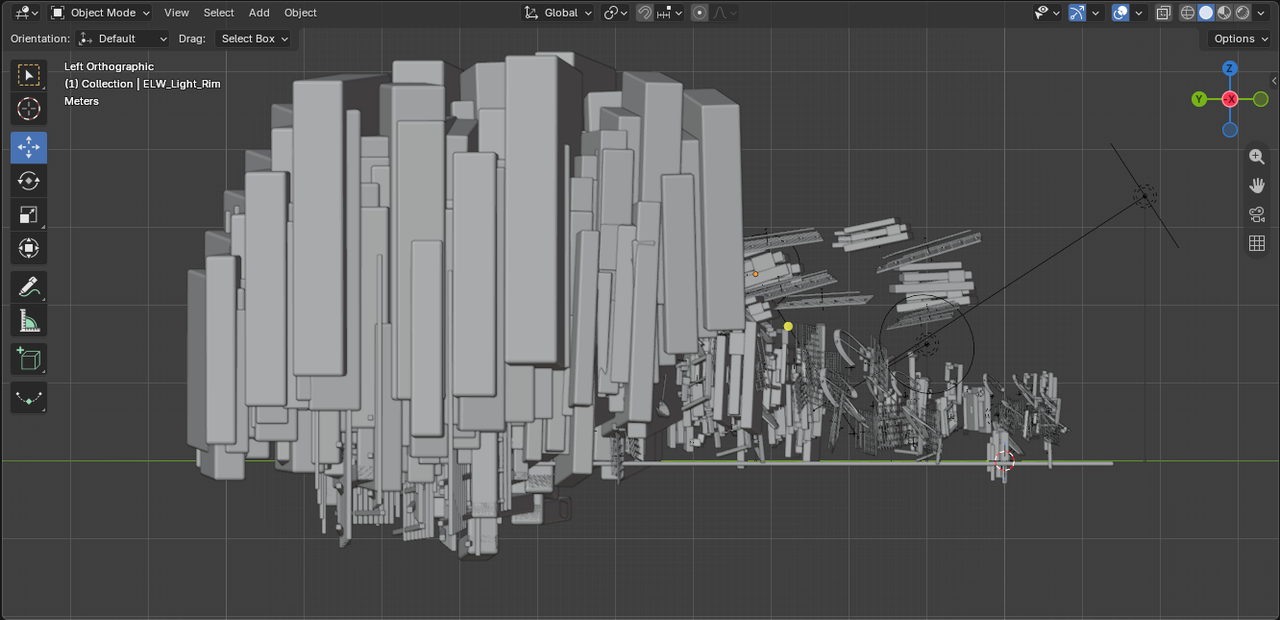Open the pivot point dropdown
The height and width of the screenshot is (620, 1280).
[616, 13]
